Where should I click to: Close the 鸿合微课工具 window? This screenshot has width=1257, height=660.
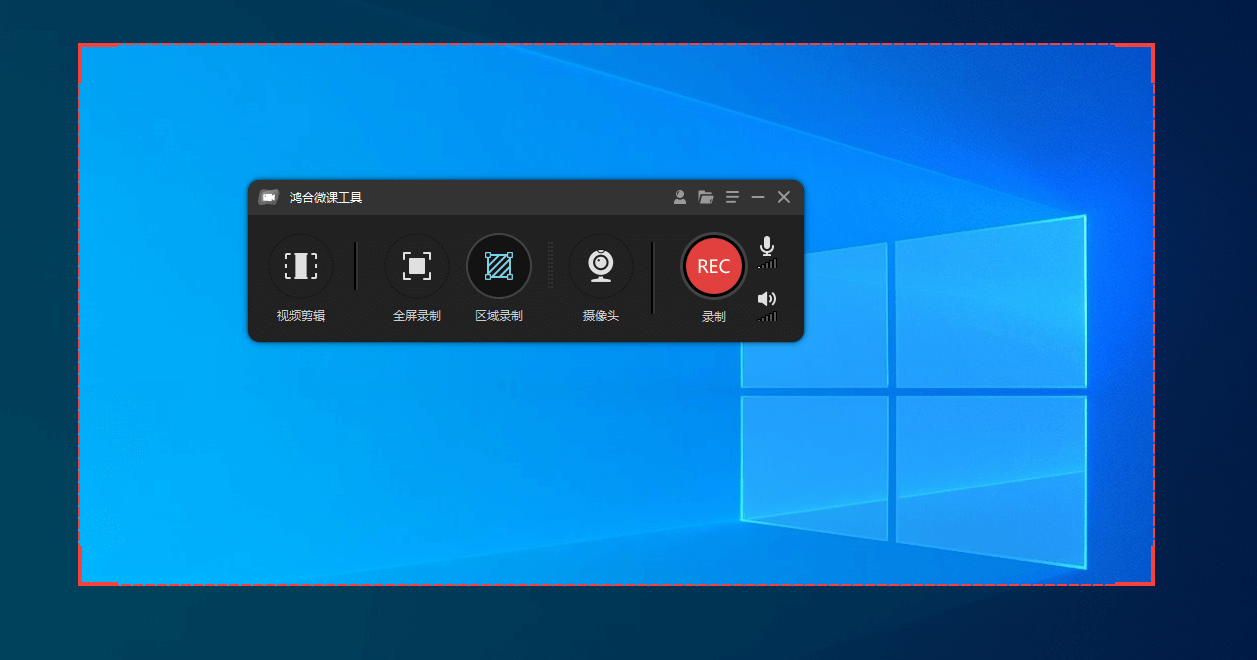pos(784,197)
